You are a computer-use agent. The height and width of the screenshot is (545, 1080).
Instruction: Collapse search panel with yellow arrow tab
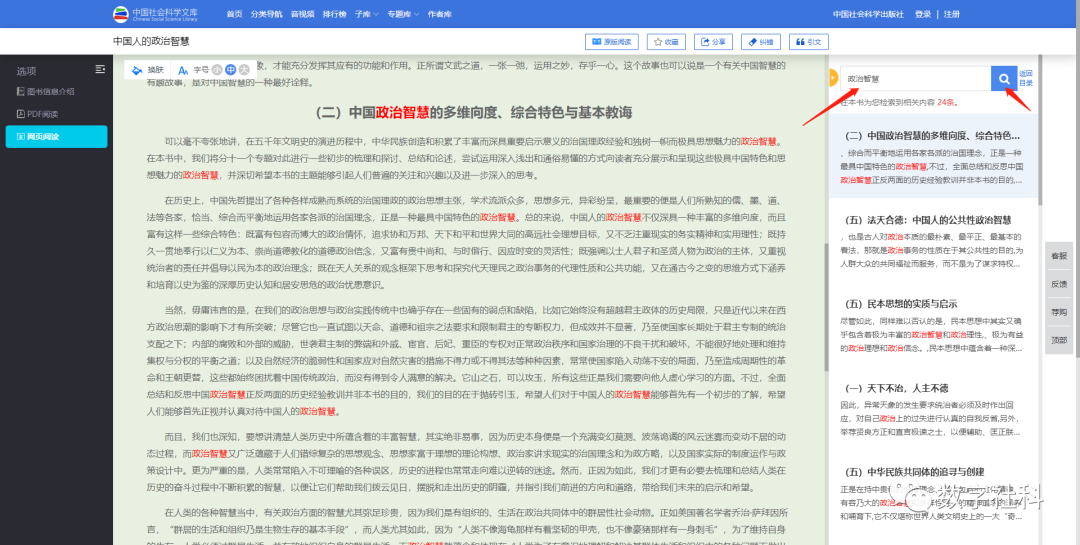coord(832,78)
